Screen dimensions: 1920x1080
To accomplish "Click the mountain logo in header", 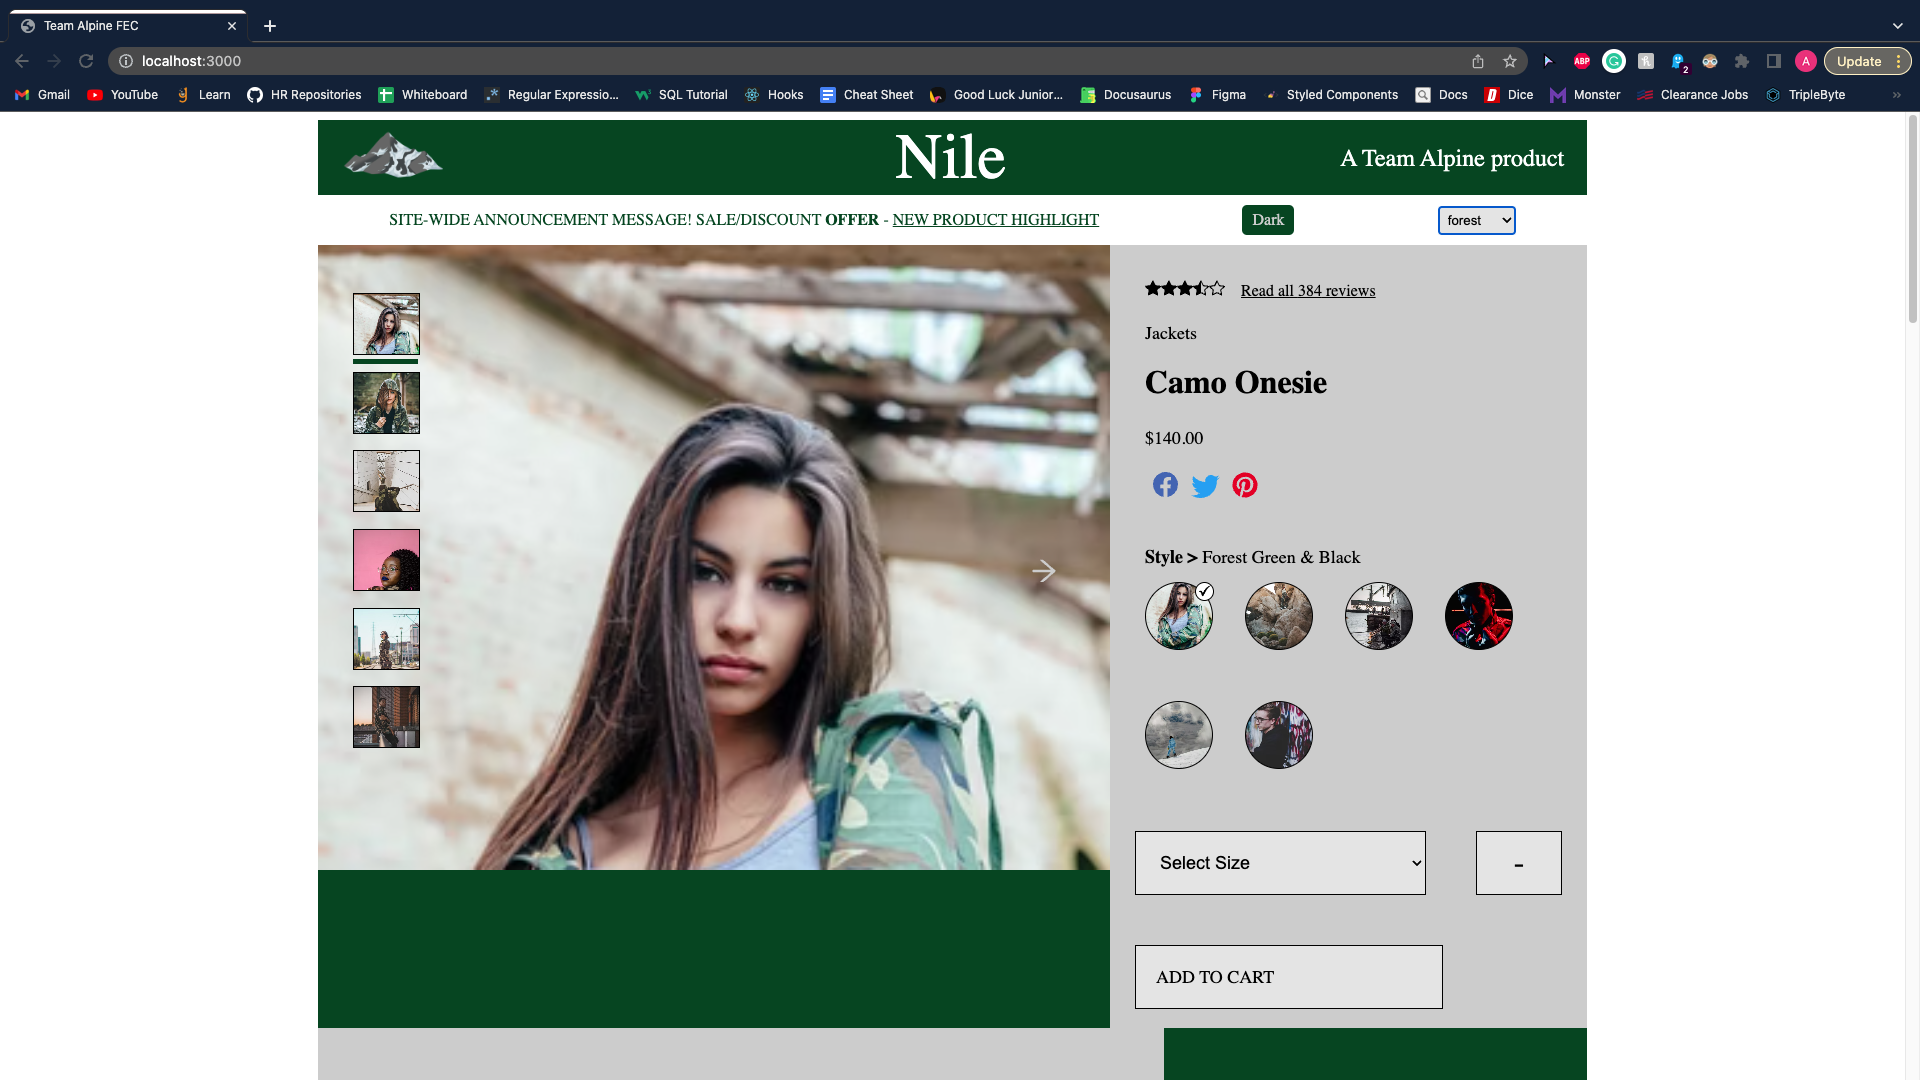I will pos(393,156).
